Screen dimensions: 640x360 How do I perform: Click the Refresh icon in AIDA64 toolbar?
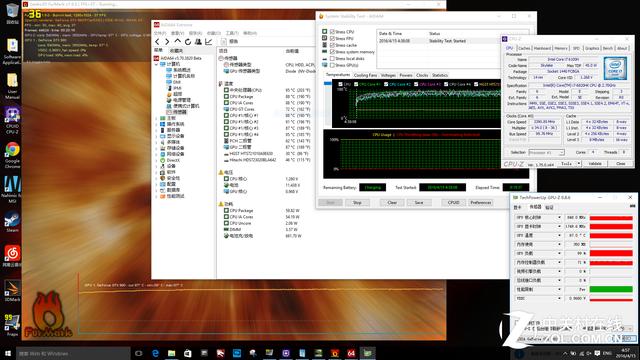pos(188,42)
